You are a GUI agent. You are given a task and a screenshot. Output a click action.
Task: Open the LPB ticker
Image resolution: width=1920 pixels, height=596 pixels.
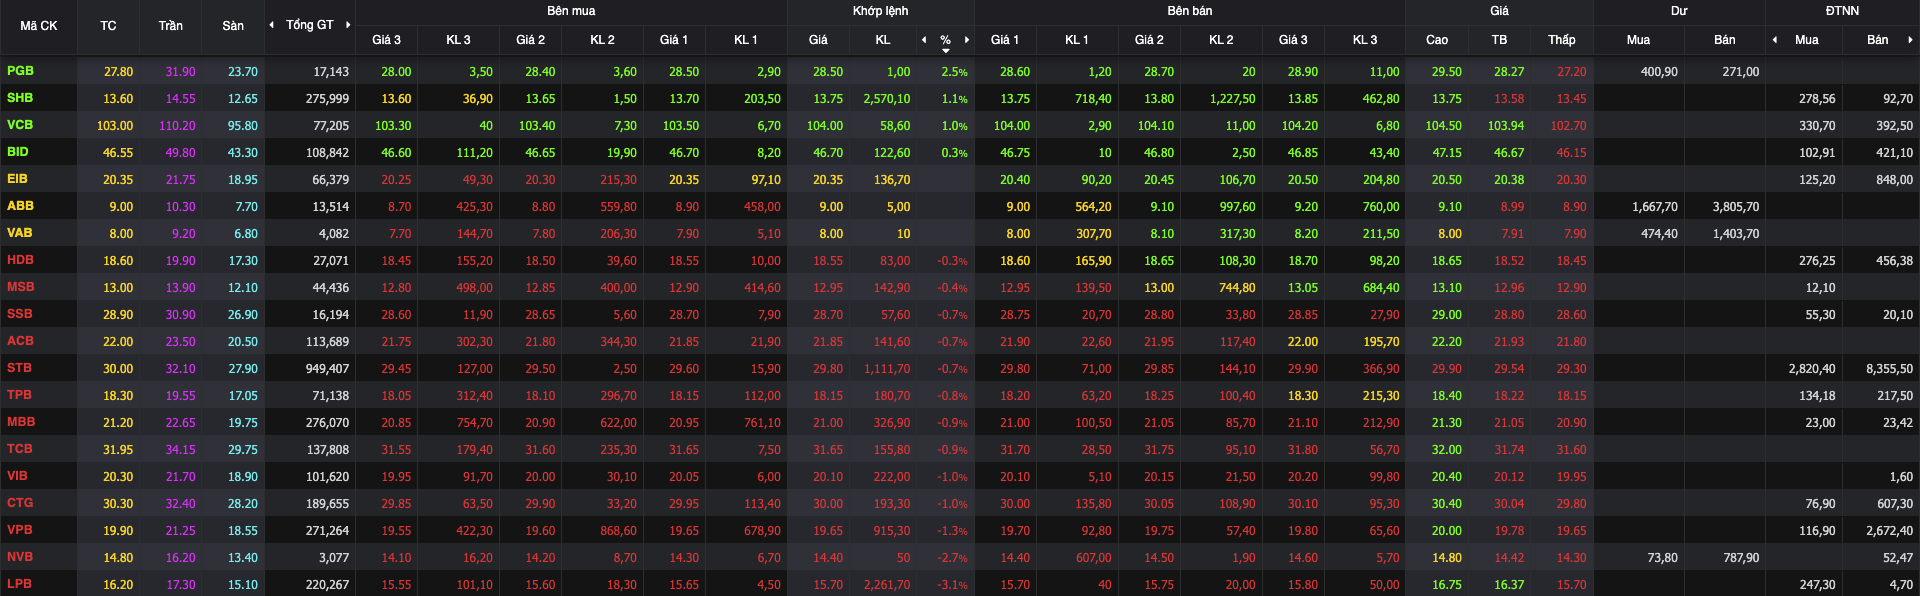click(x=19, y=584)
